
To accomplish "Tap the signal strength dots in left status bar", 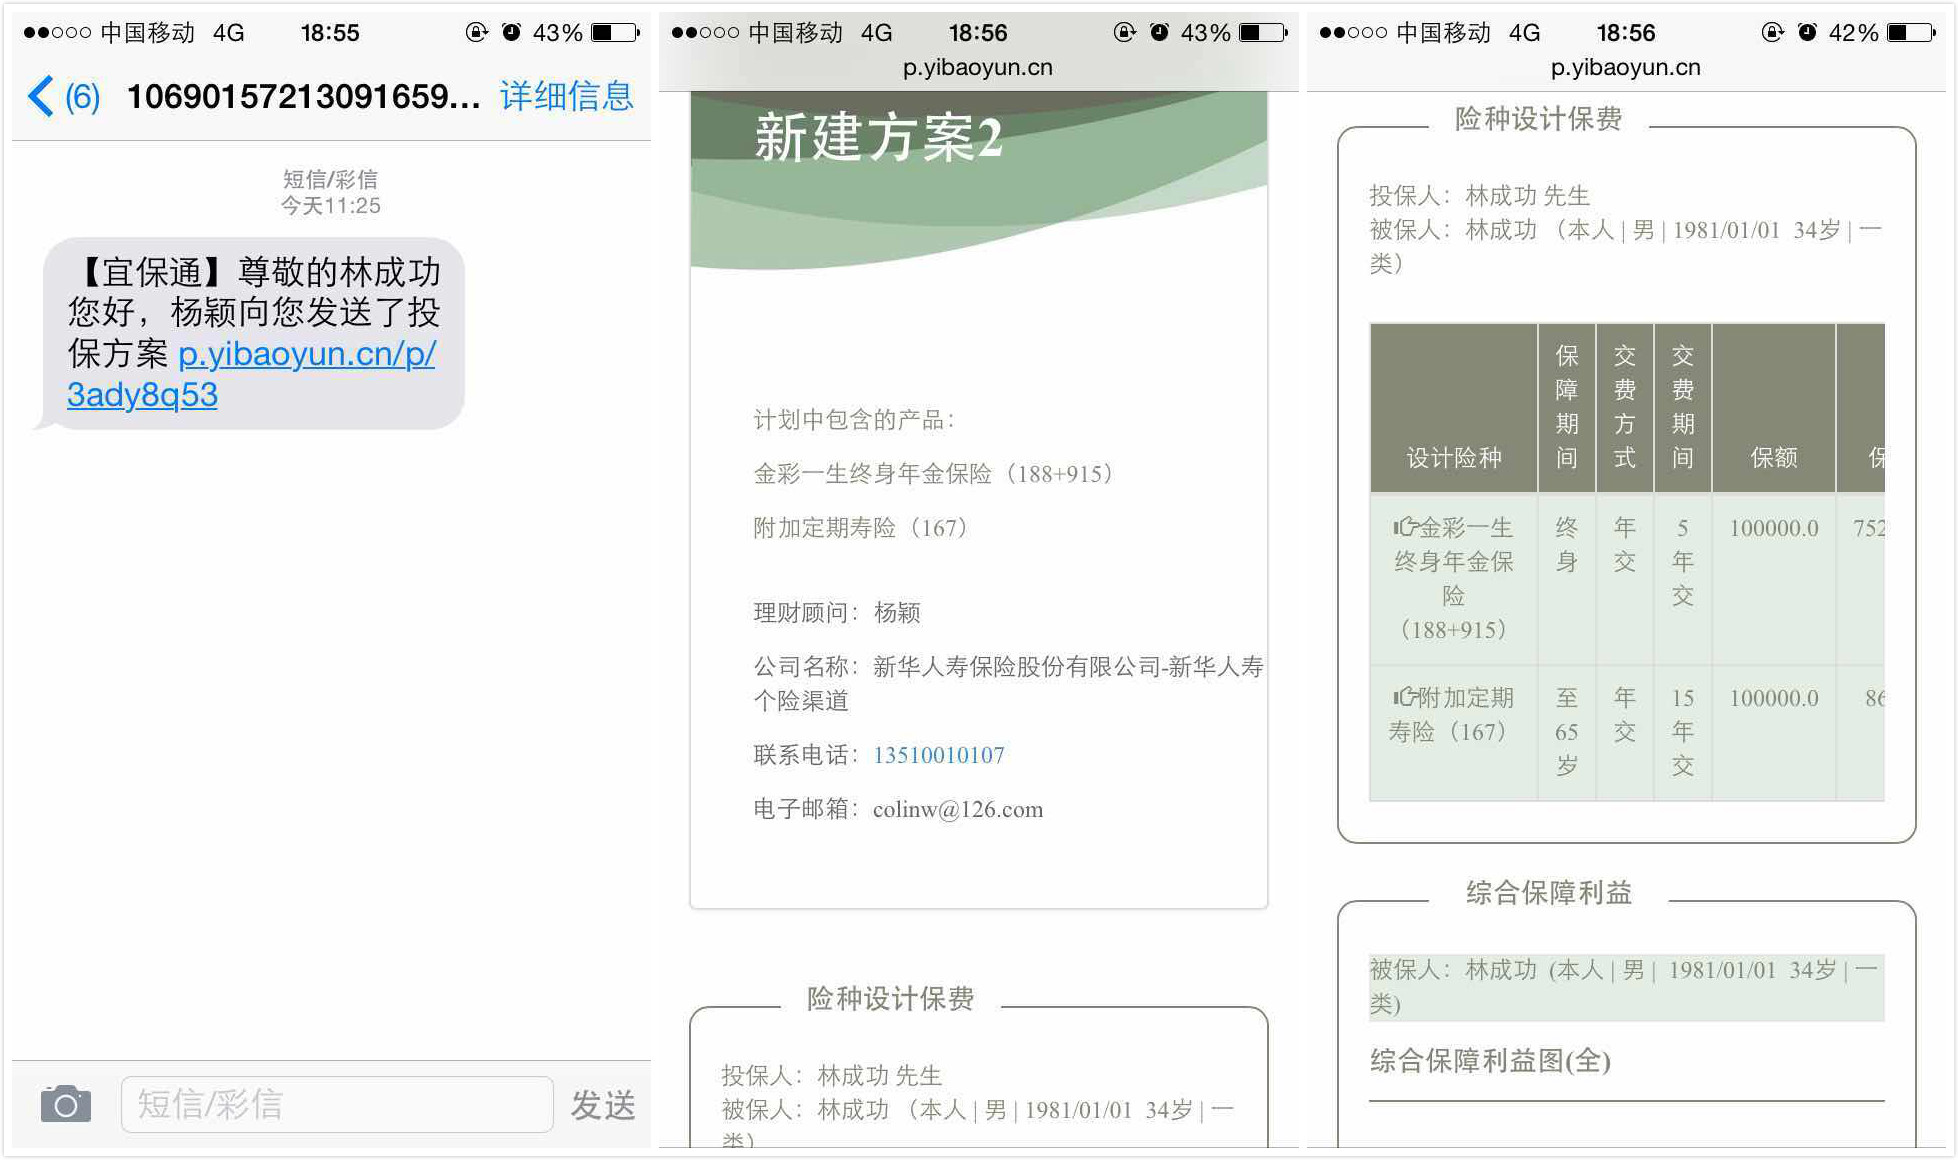I will tap(57, 33).
